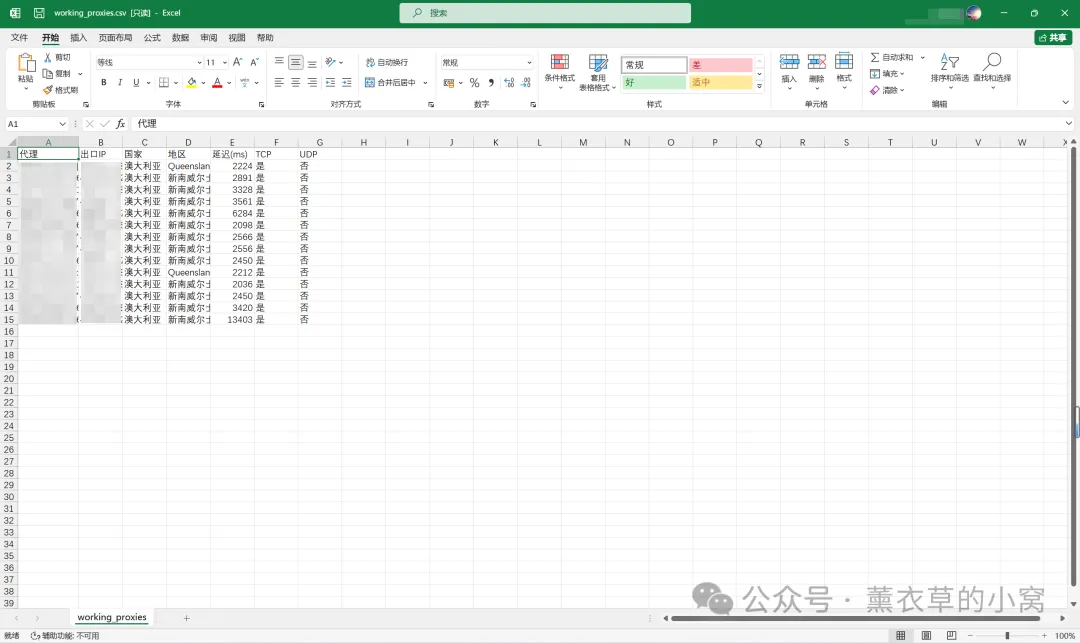Click the Copy (复制) icon

tap(48, 74)
